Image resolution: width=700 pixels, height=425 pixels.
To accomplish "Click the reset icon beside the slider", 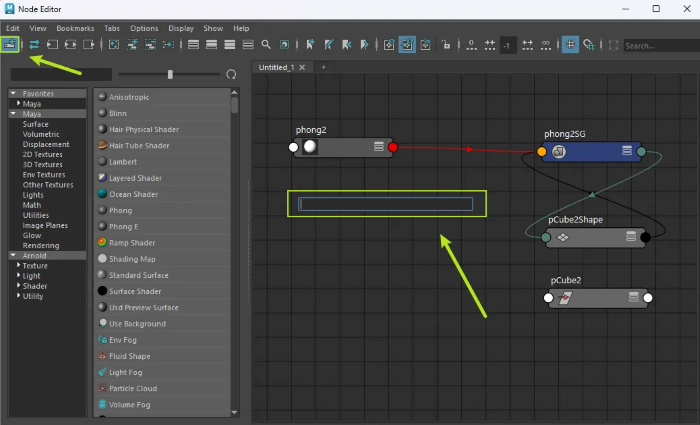I will coord(232,74).
